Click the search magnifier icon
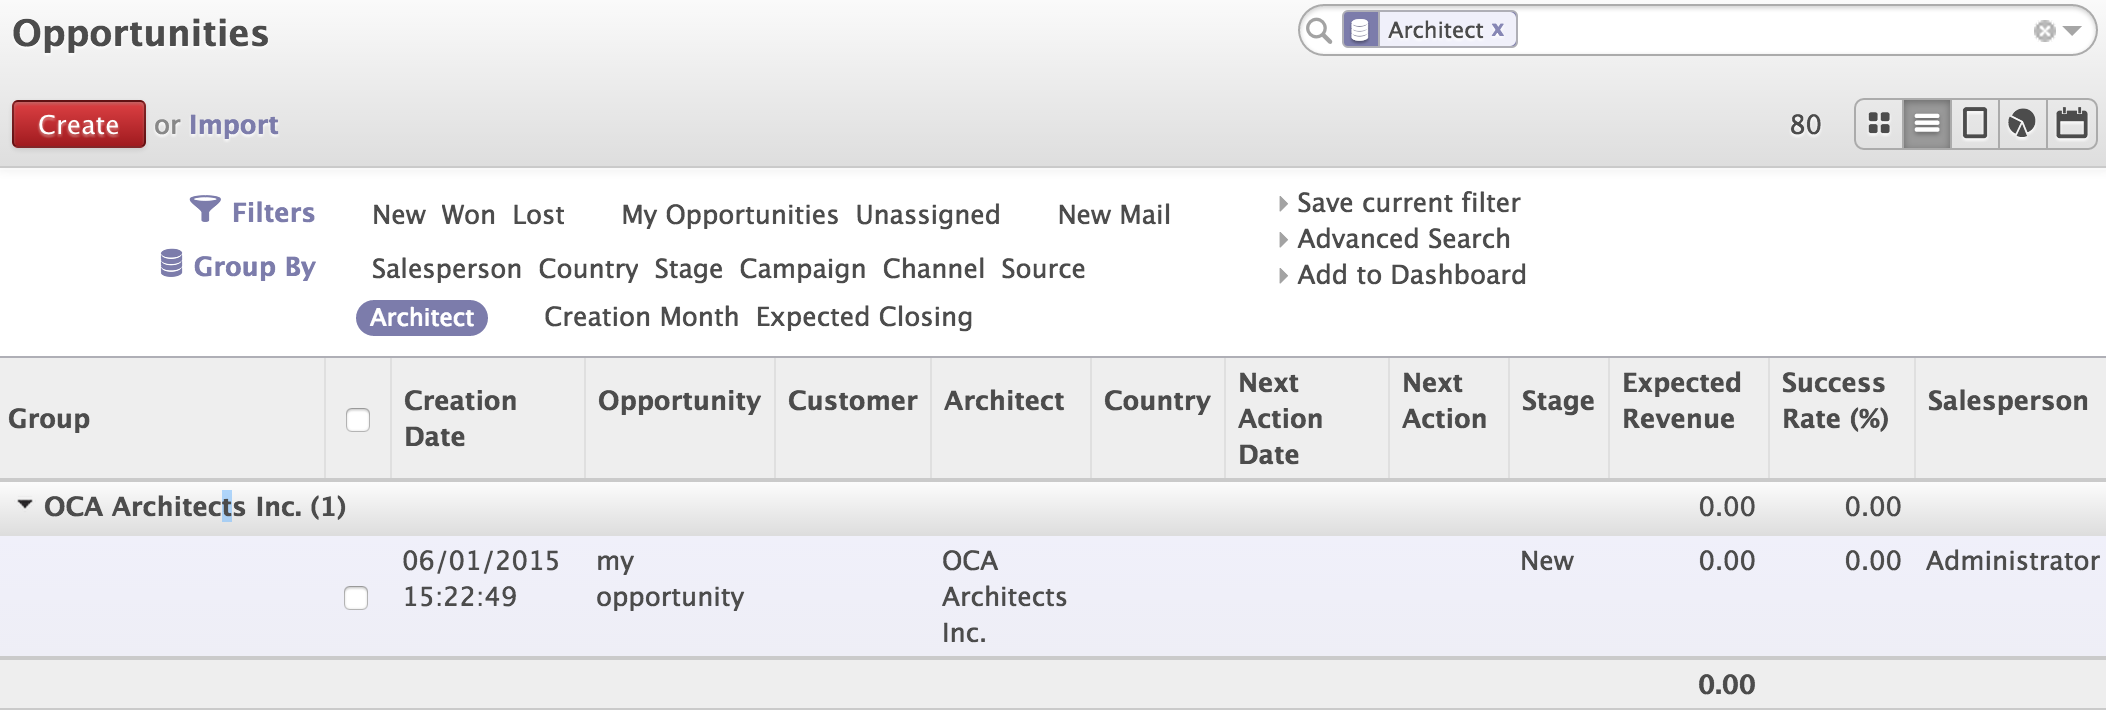Image resolution: width=2106 pixels, height=728 pixels. pos(1319,30)
